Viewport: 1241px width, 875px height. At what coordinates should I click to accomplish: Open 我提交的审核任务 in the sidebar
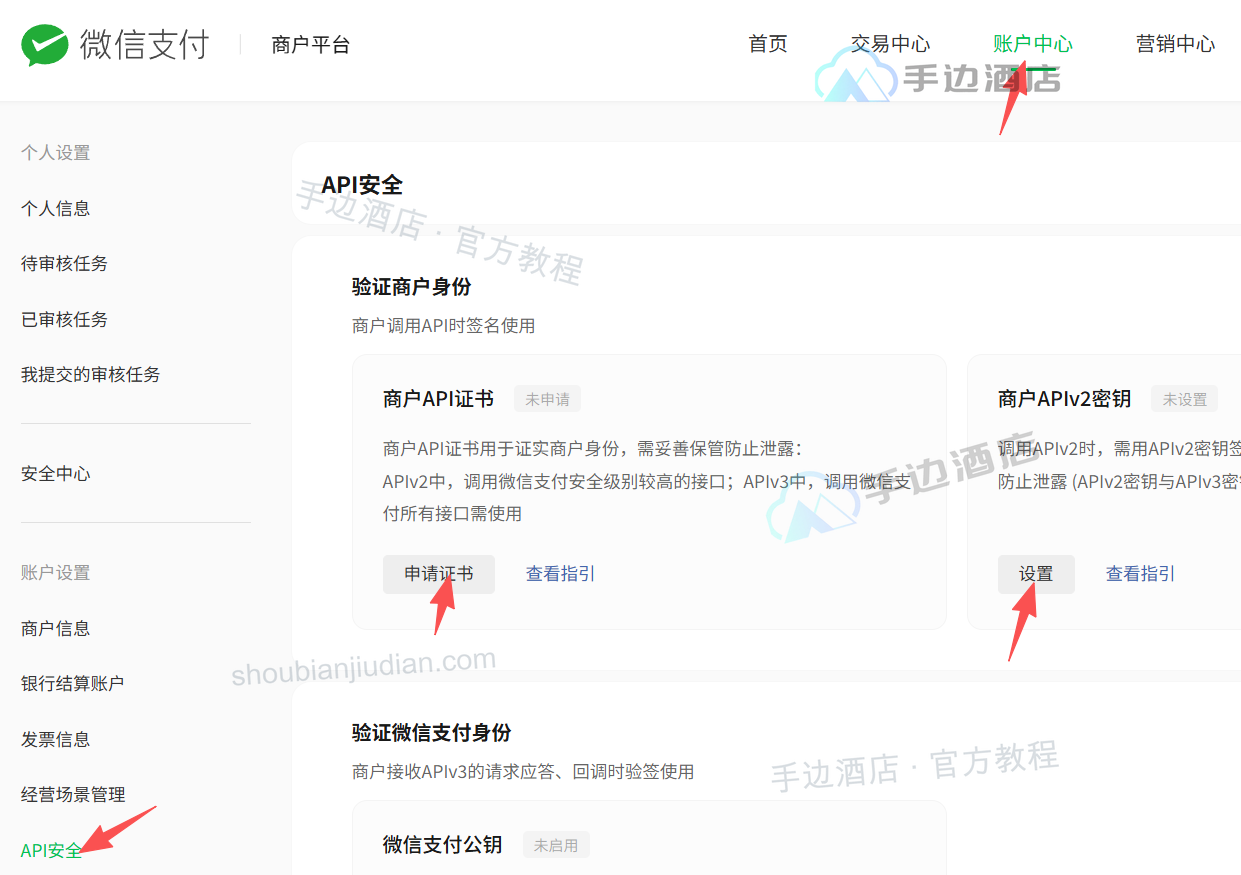tap(91, 374)
